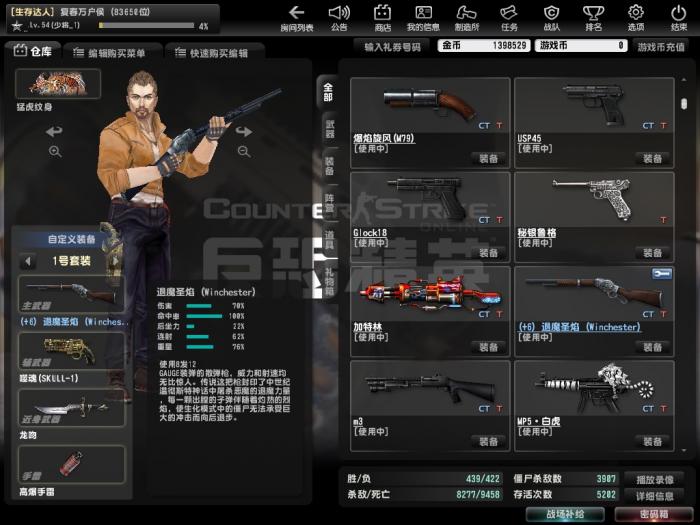The image size is (700, 525).
Task: Click the inventory scrollbar thumb
Action: (683, 104)
